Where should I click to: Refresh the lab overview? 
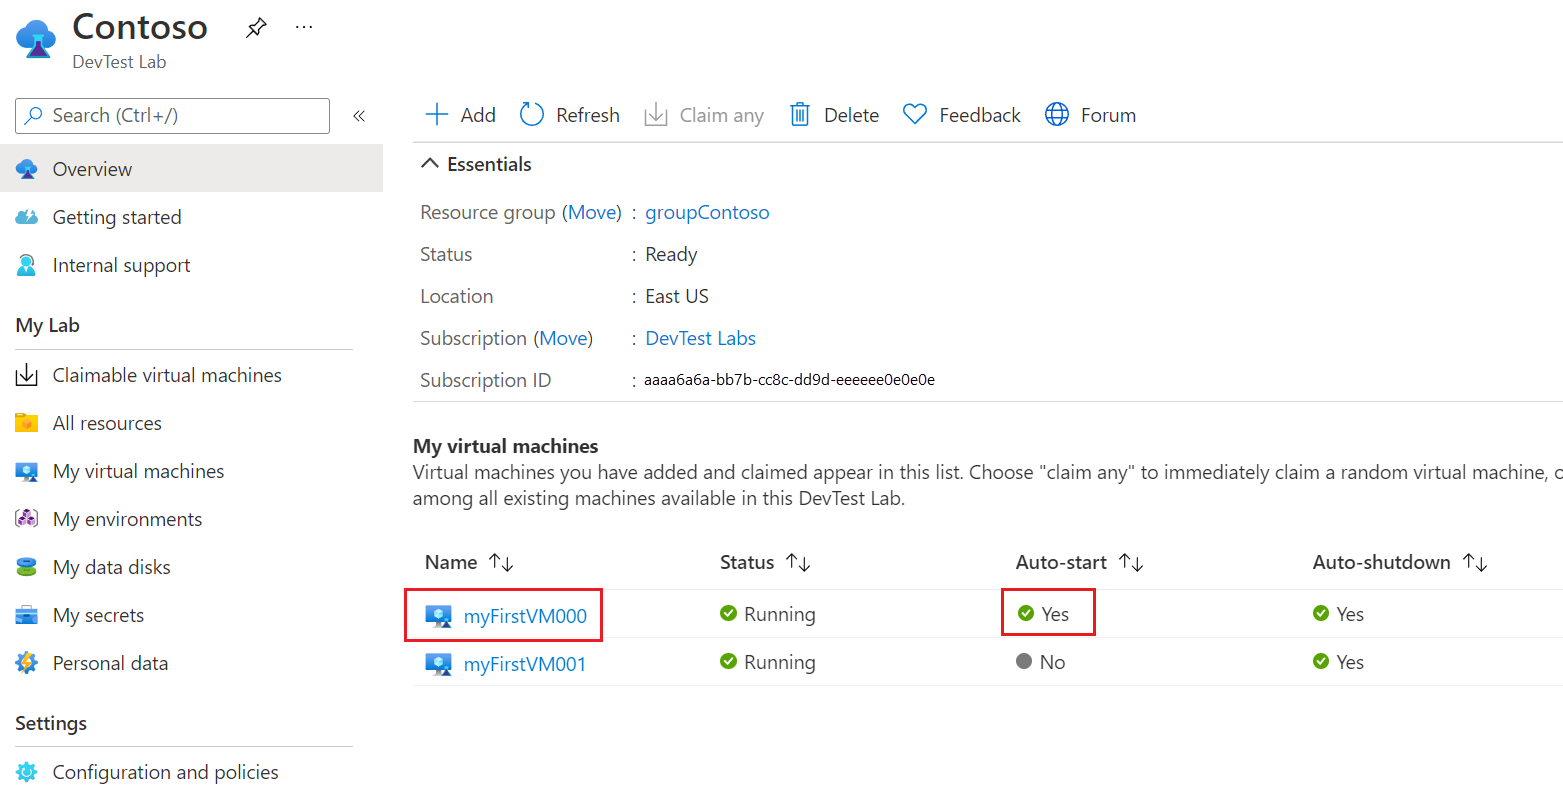click(570, 115)
